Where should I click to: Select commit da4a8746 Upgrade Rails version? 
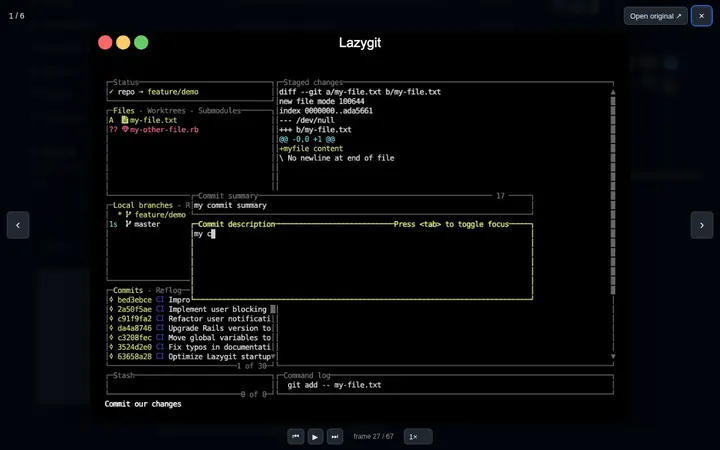click(191, 328)
